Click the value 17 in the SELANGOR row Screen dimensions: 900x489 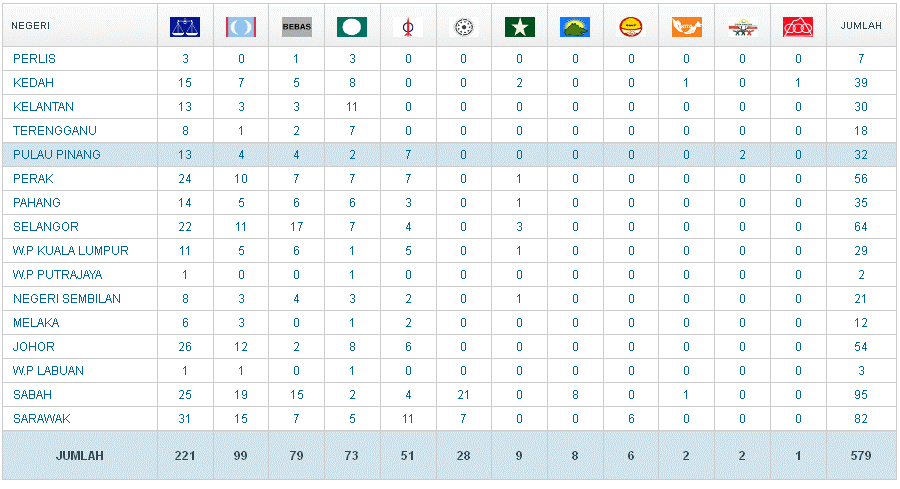(x=296, y=227)
